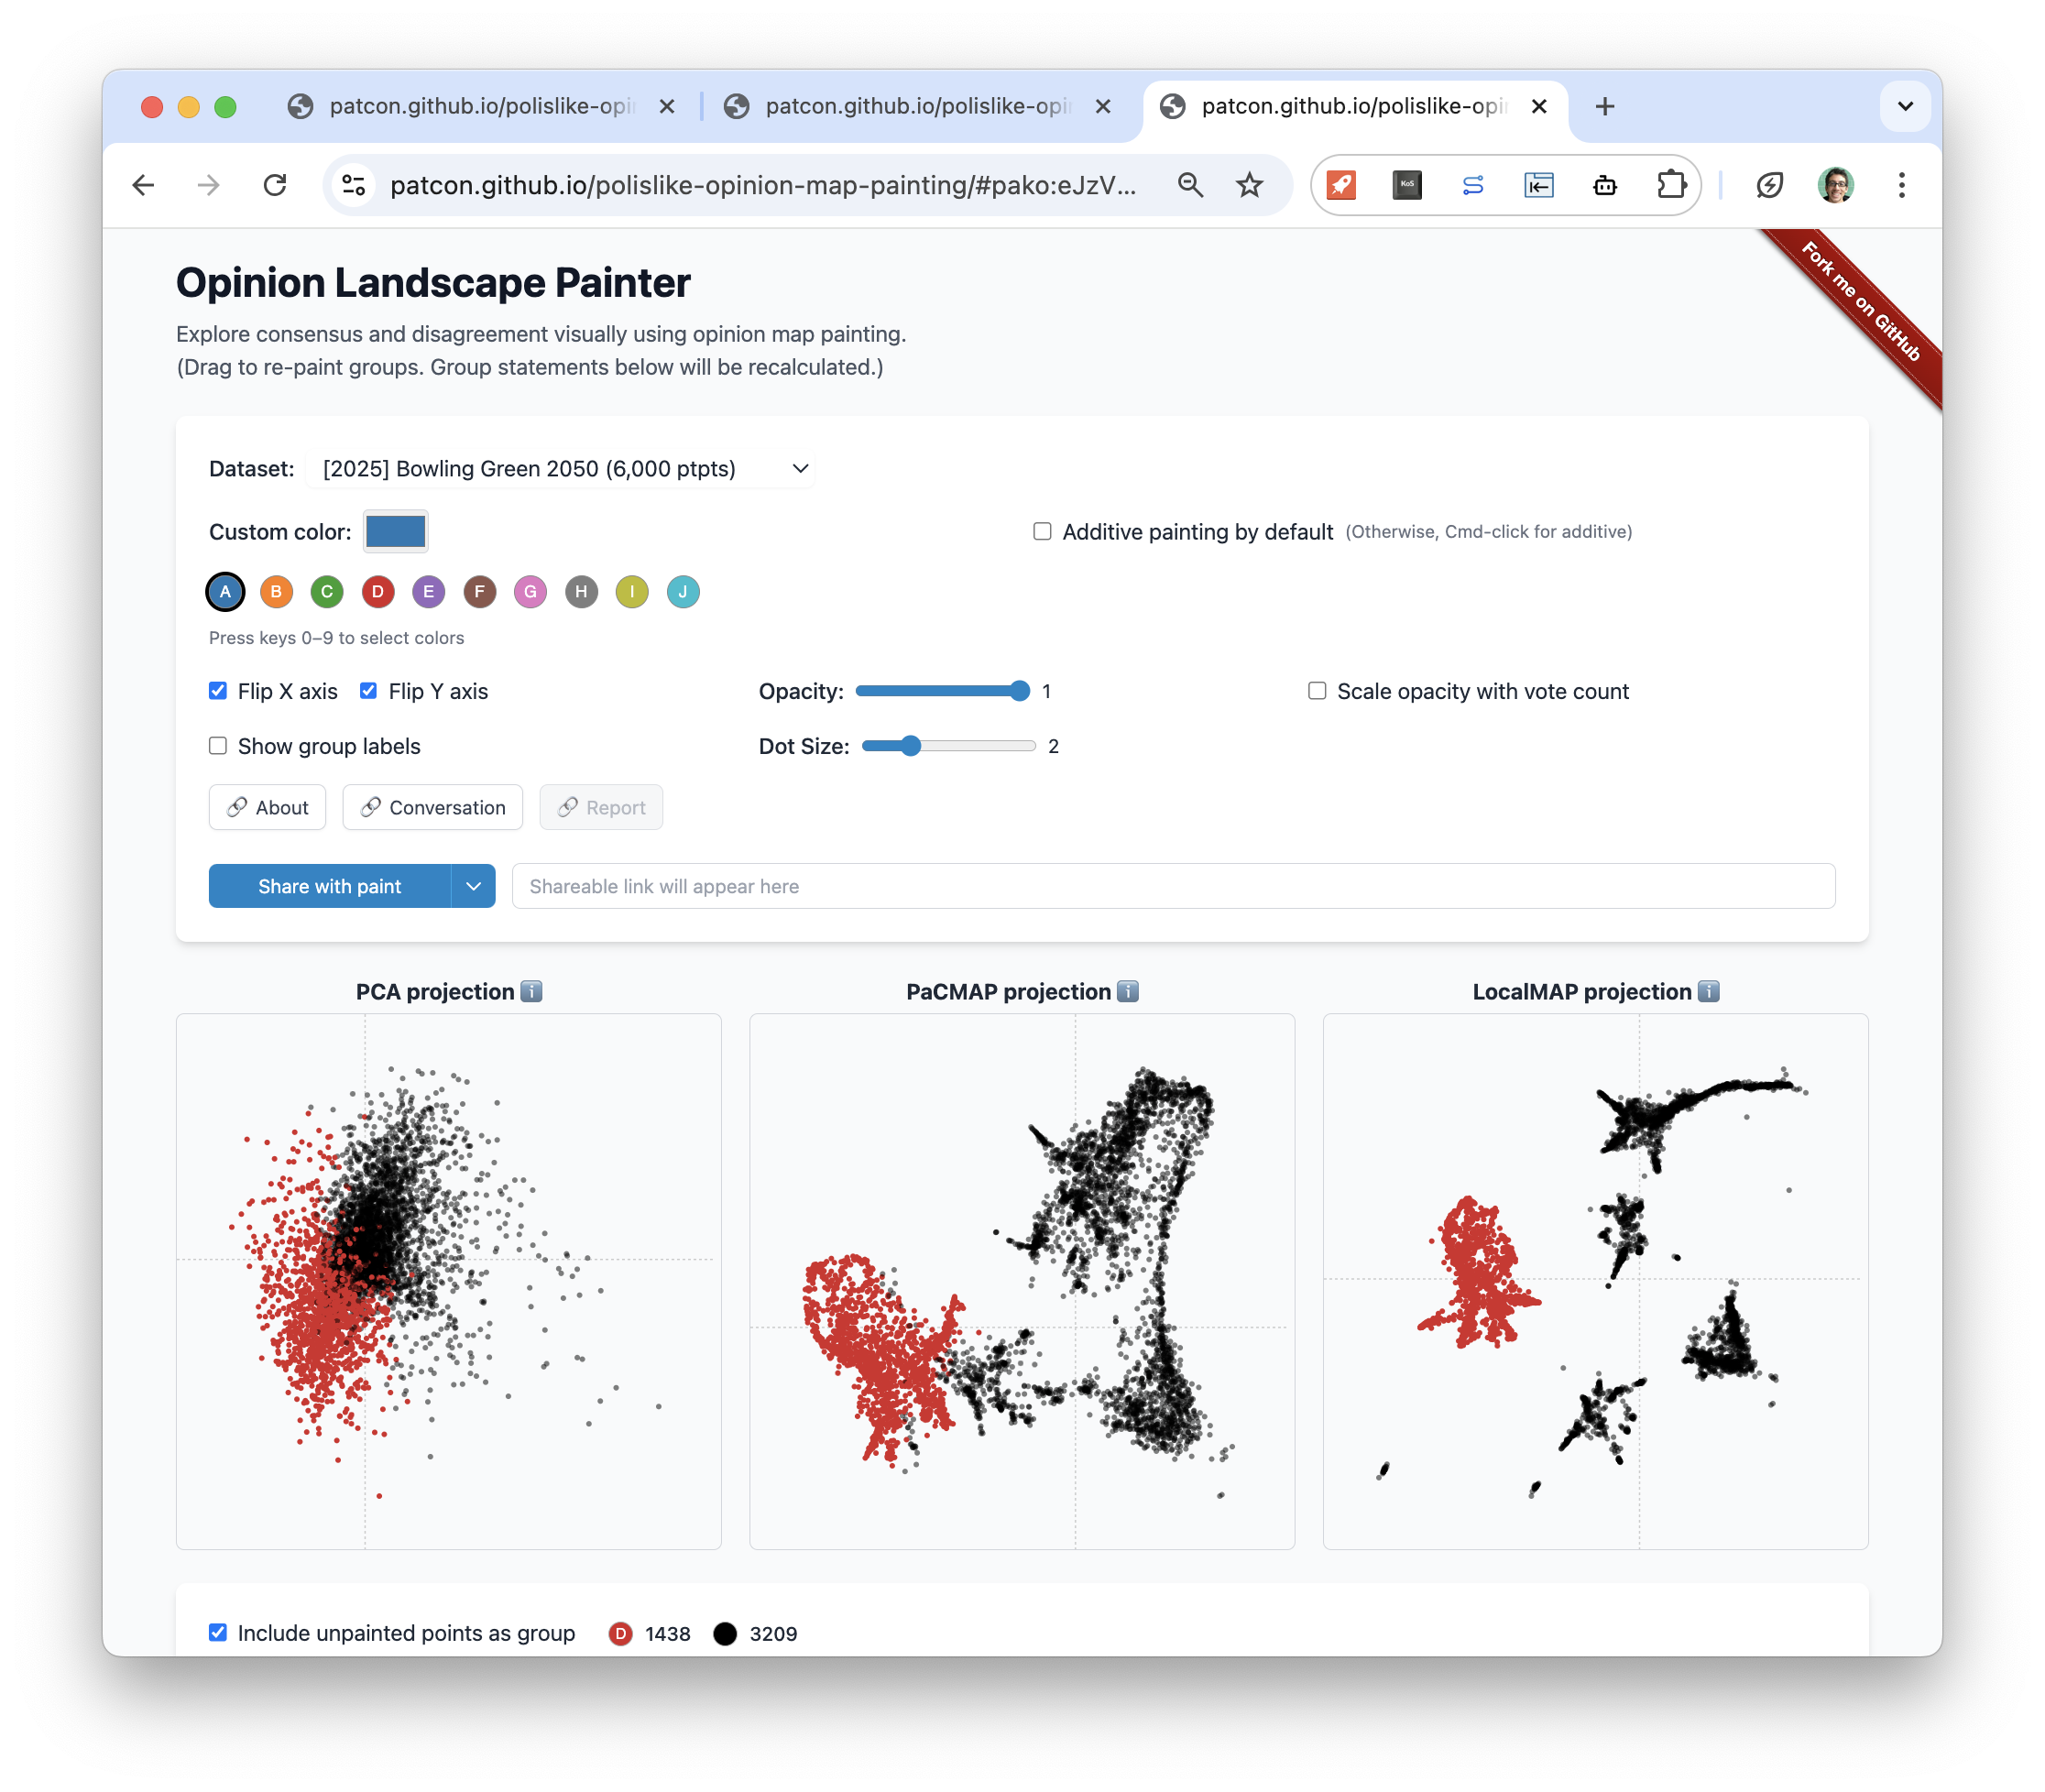Click Share with paint button
The width and height of the screenshot is (2045, 1792).
(329, 886)
